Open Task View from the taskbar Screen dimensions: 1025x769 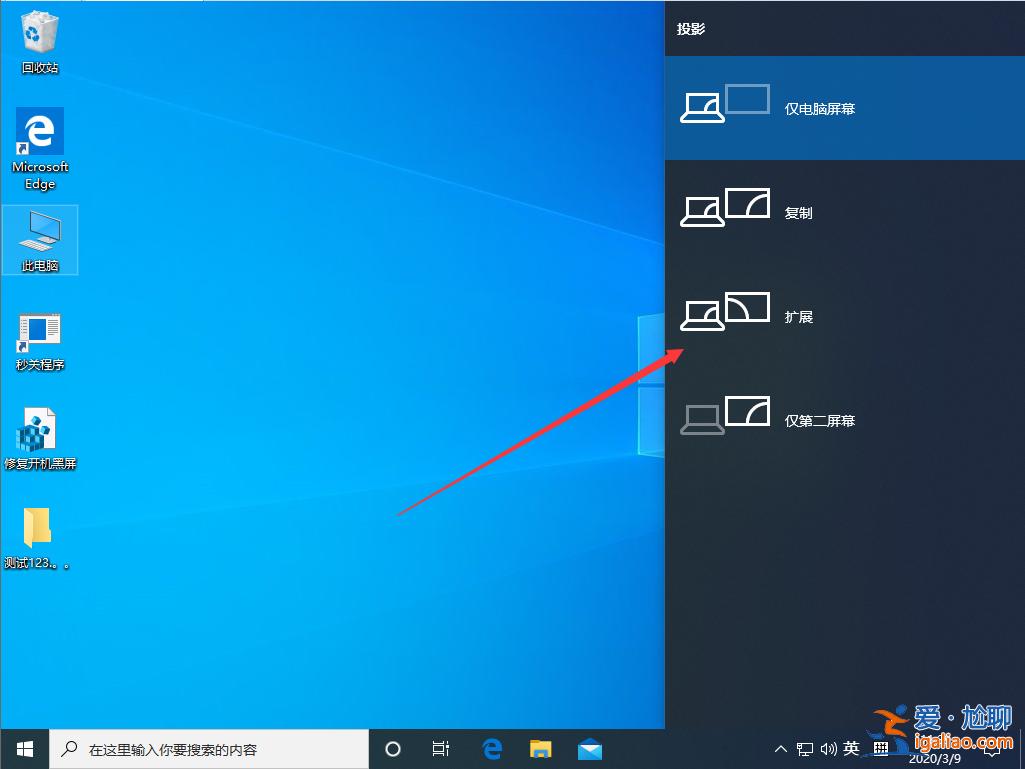pos(441,748)
